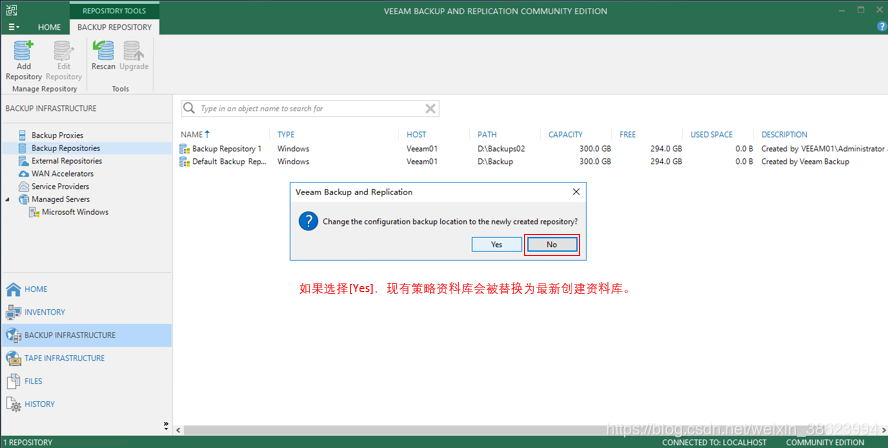Viewport: 888px width, 448px height.
Task: Click the Backup Repository 1 row icon
Action: (x=184, y=149)
